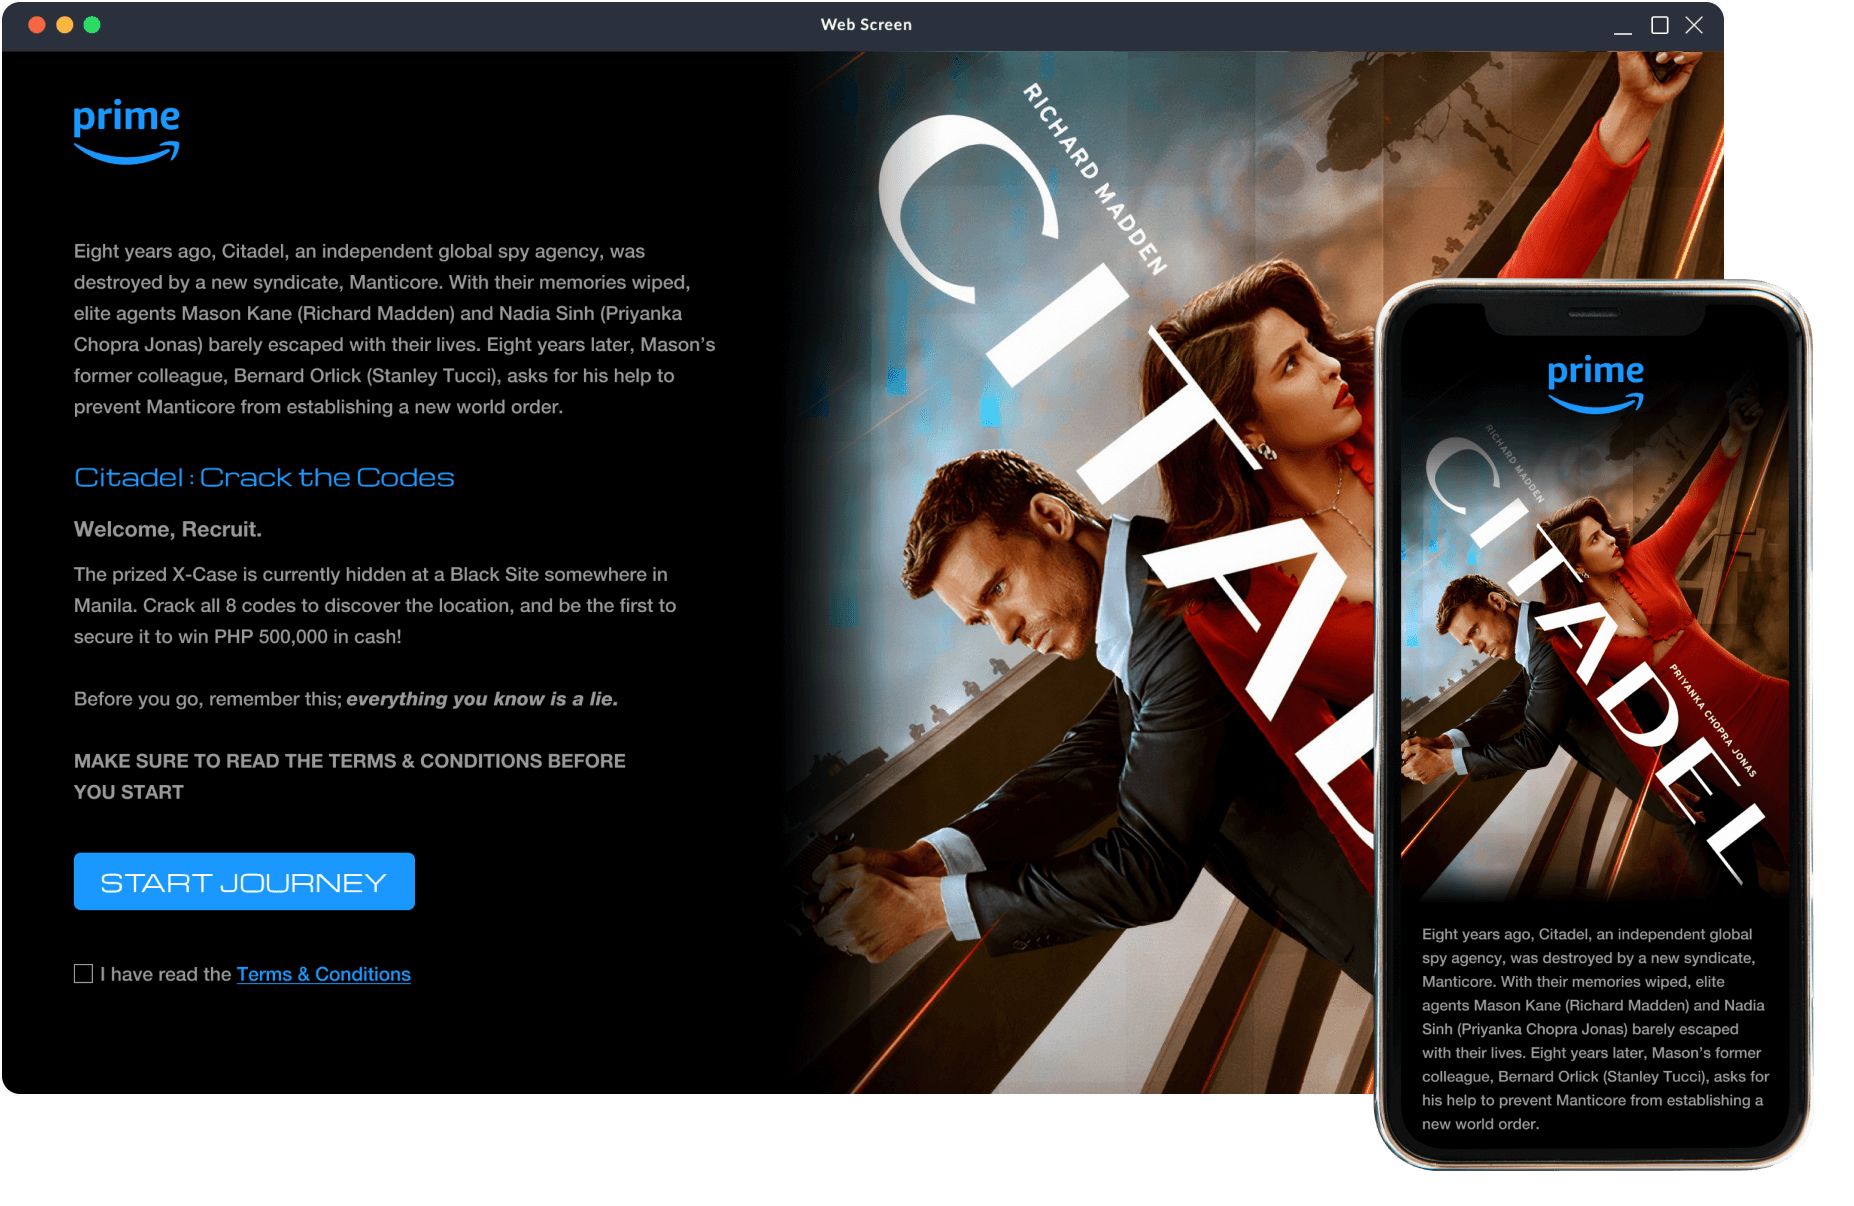Viewport: 1854px width, 1206px height.
Task: Click the red close dot in title bar
Action: 37,25
